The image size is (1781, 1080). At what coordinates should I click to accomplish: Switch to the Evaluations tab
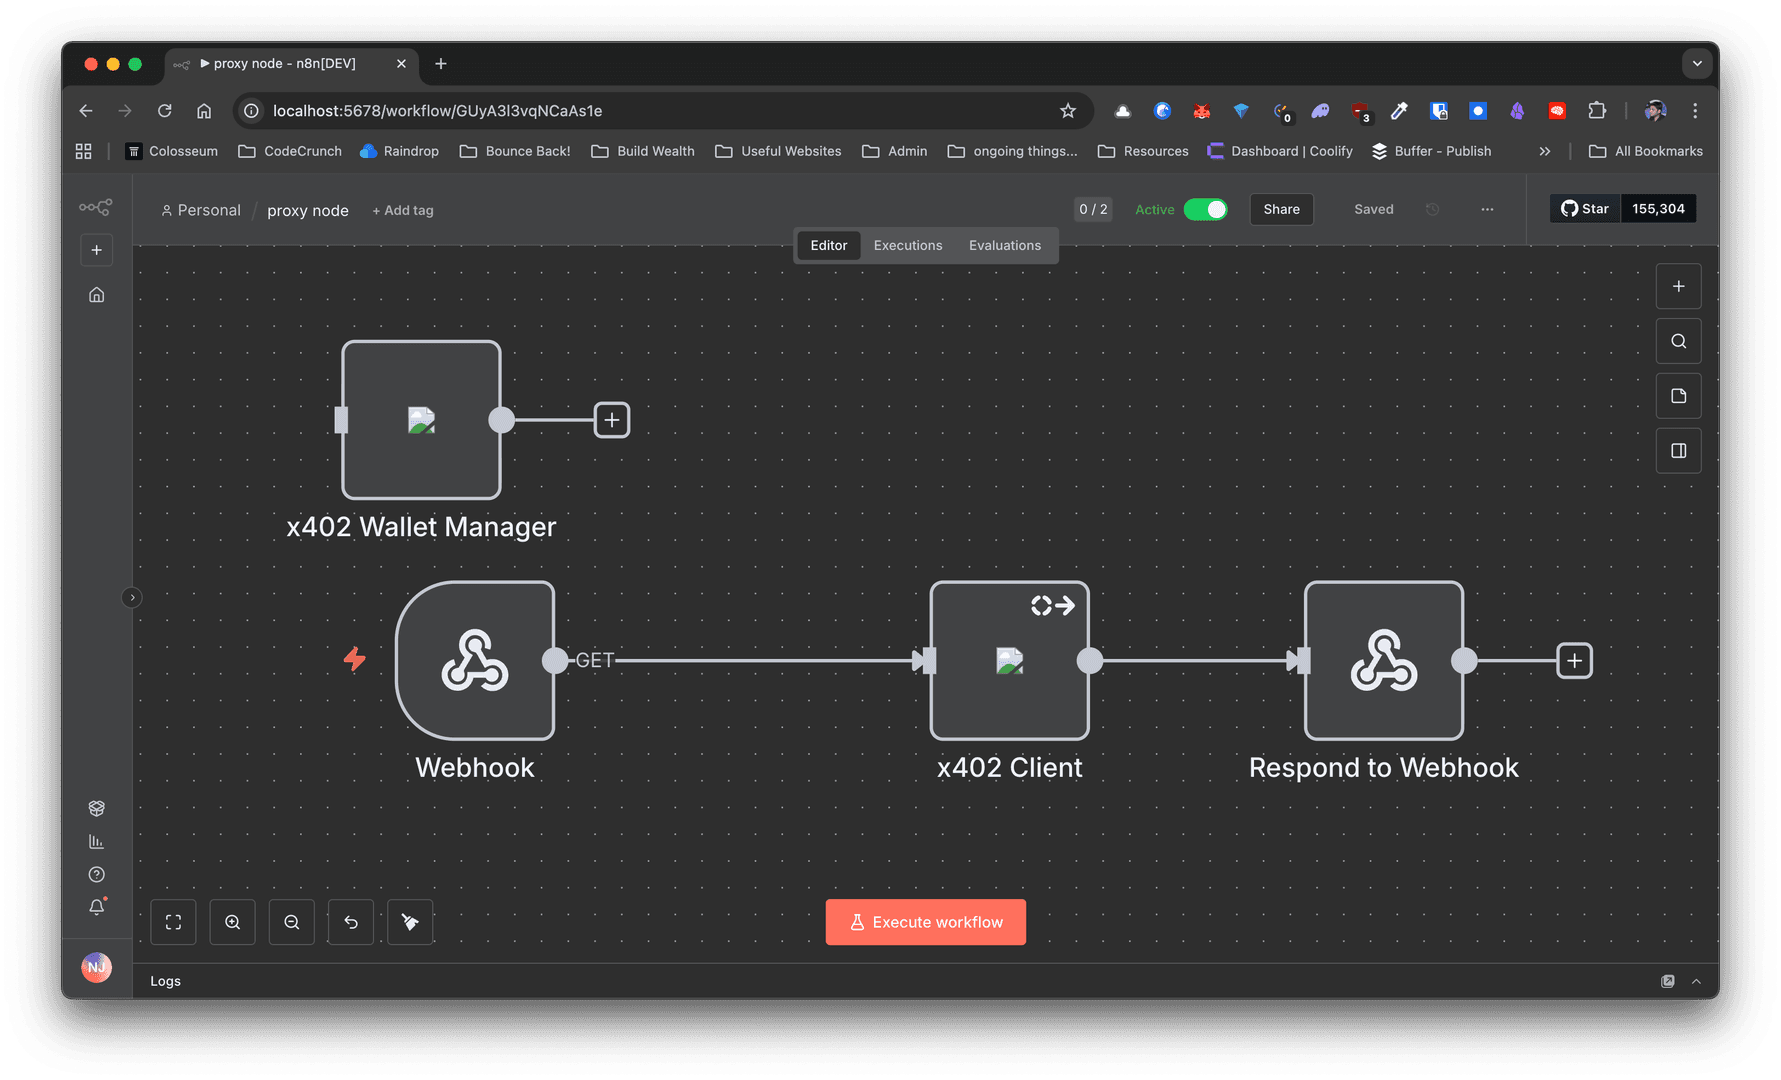coord(1004,245)
